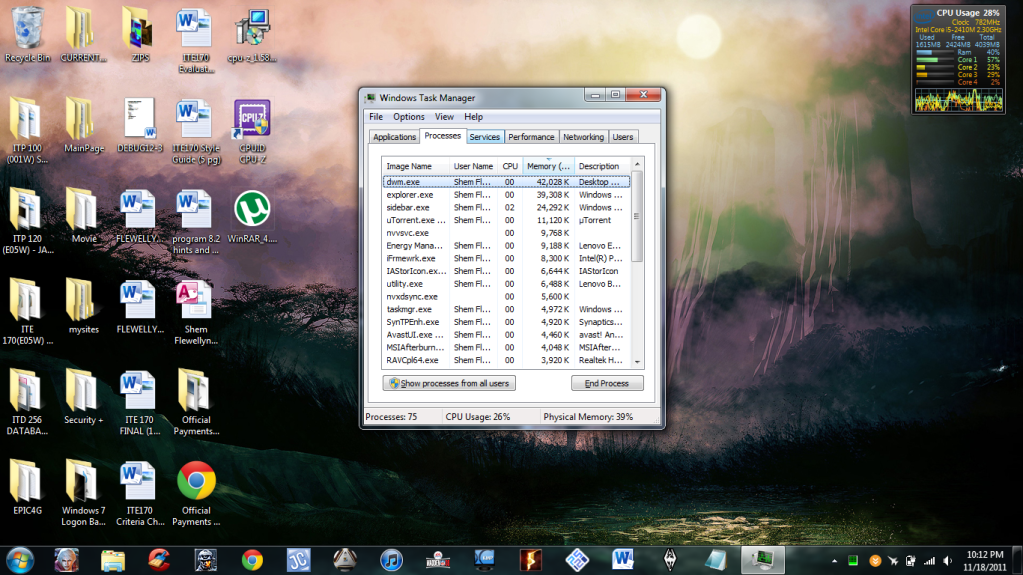The width and height of the screenshot is (1023, 575).
Task: Select ITE 170 FINAL Word document
Action: 140,402
